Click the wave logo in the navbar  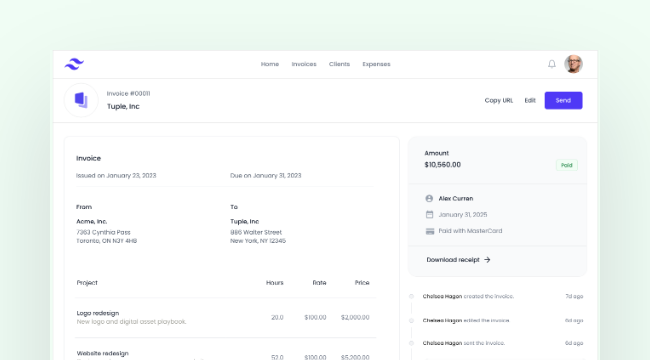coord(74,64)
